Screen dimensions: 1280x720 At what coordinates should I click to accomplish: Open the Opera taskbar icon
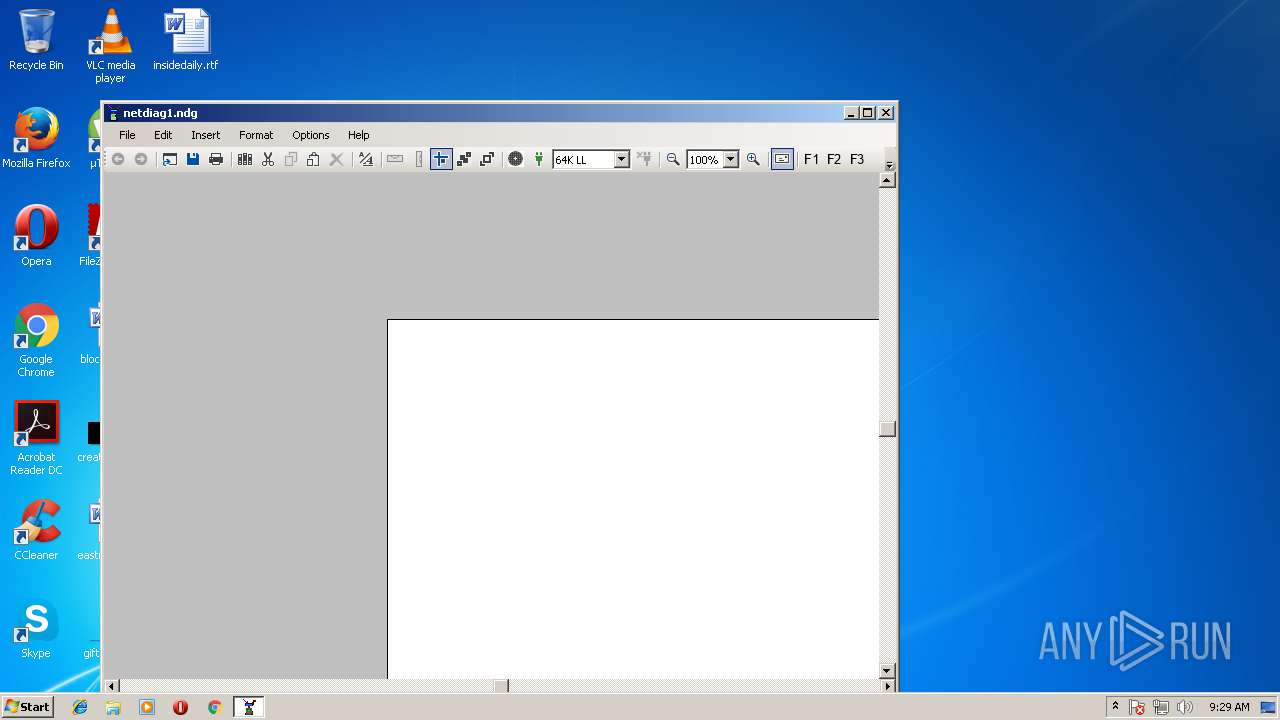pyautogui.click(x=180, y=707)
